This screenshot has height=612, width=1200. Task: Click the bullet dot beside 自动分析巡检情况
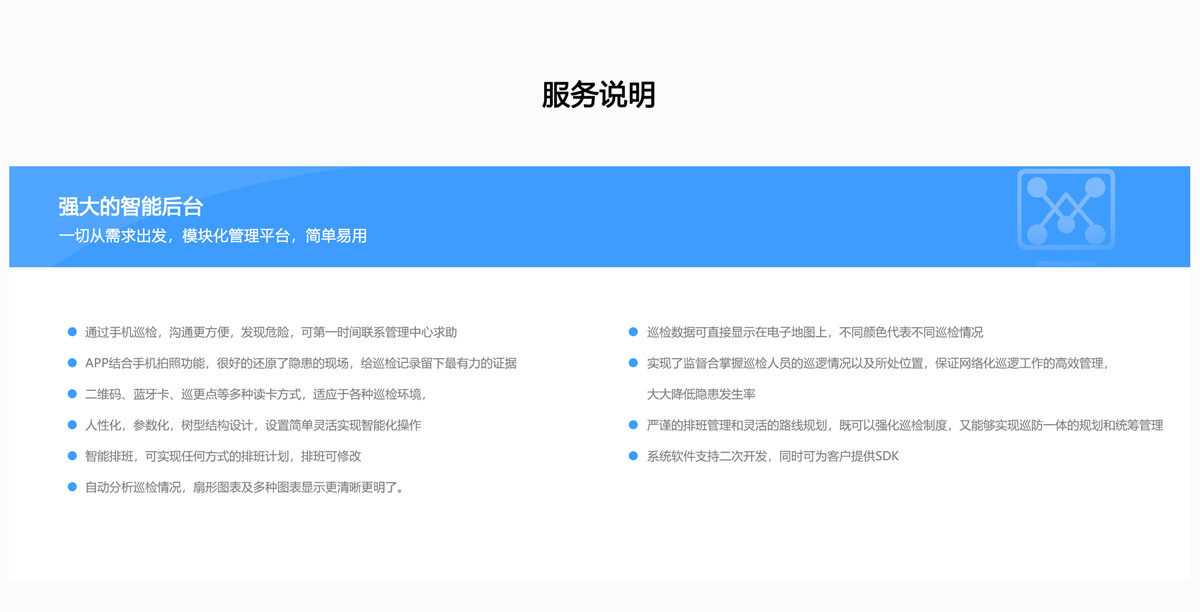coord(72,487)
